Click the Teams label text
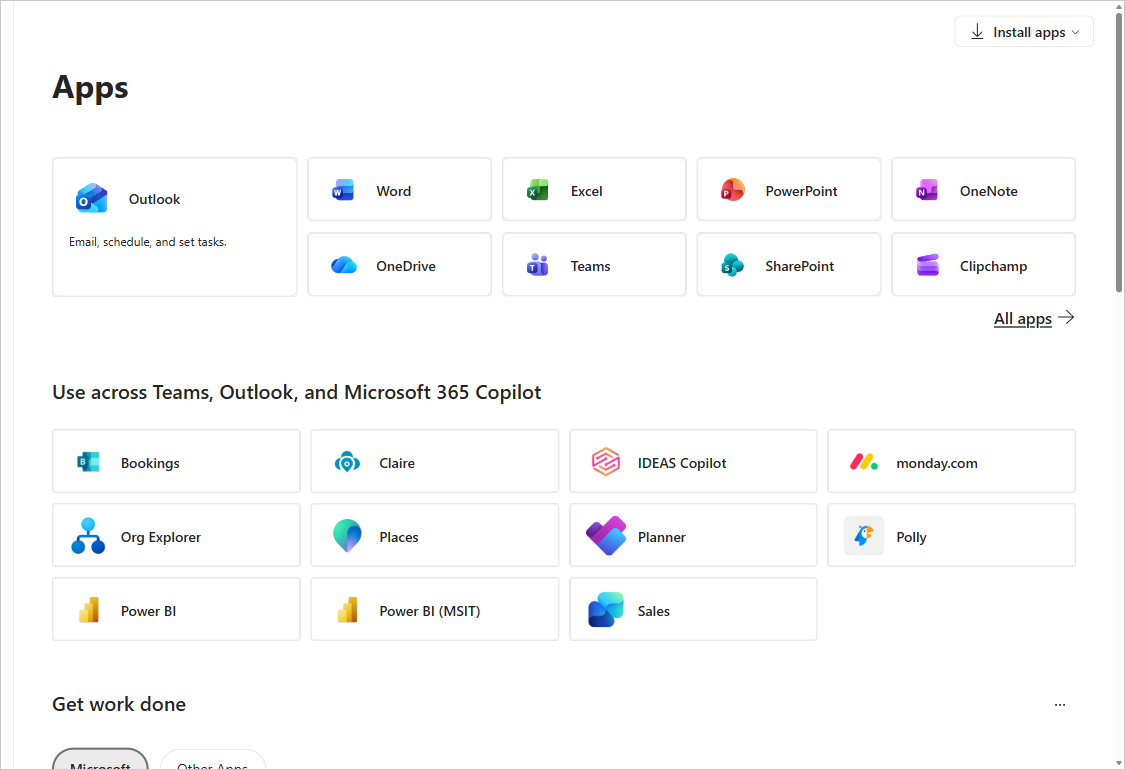The image size is (1125, 770). pos(590,266)
